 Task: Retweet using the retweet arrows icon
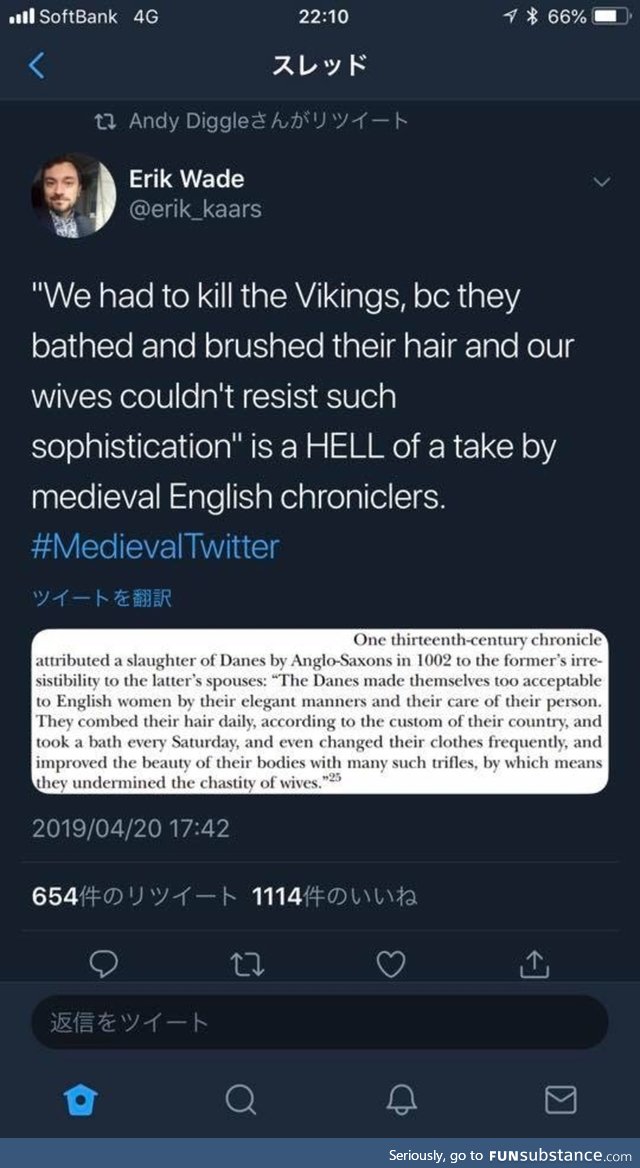[248, 963]
